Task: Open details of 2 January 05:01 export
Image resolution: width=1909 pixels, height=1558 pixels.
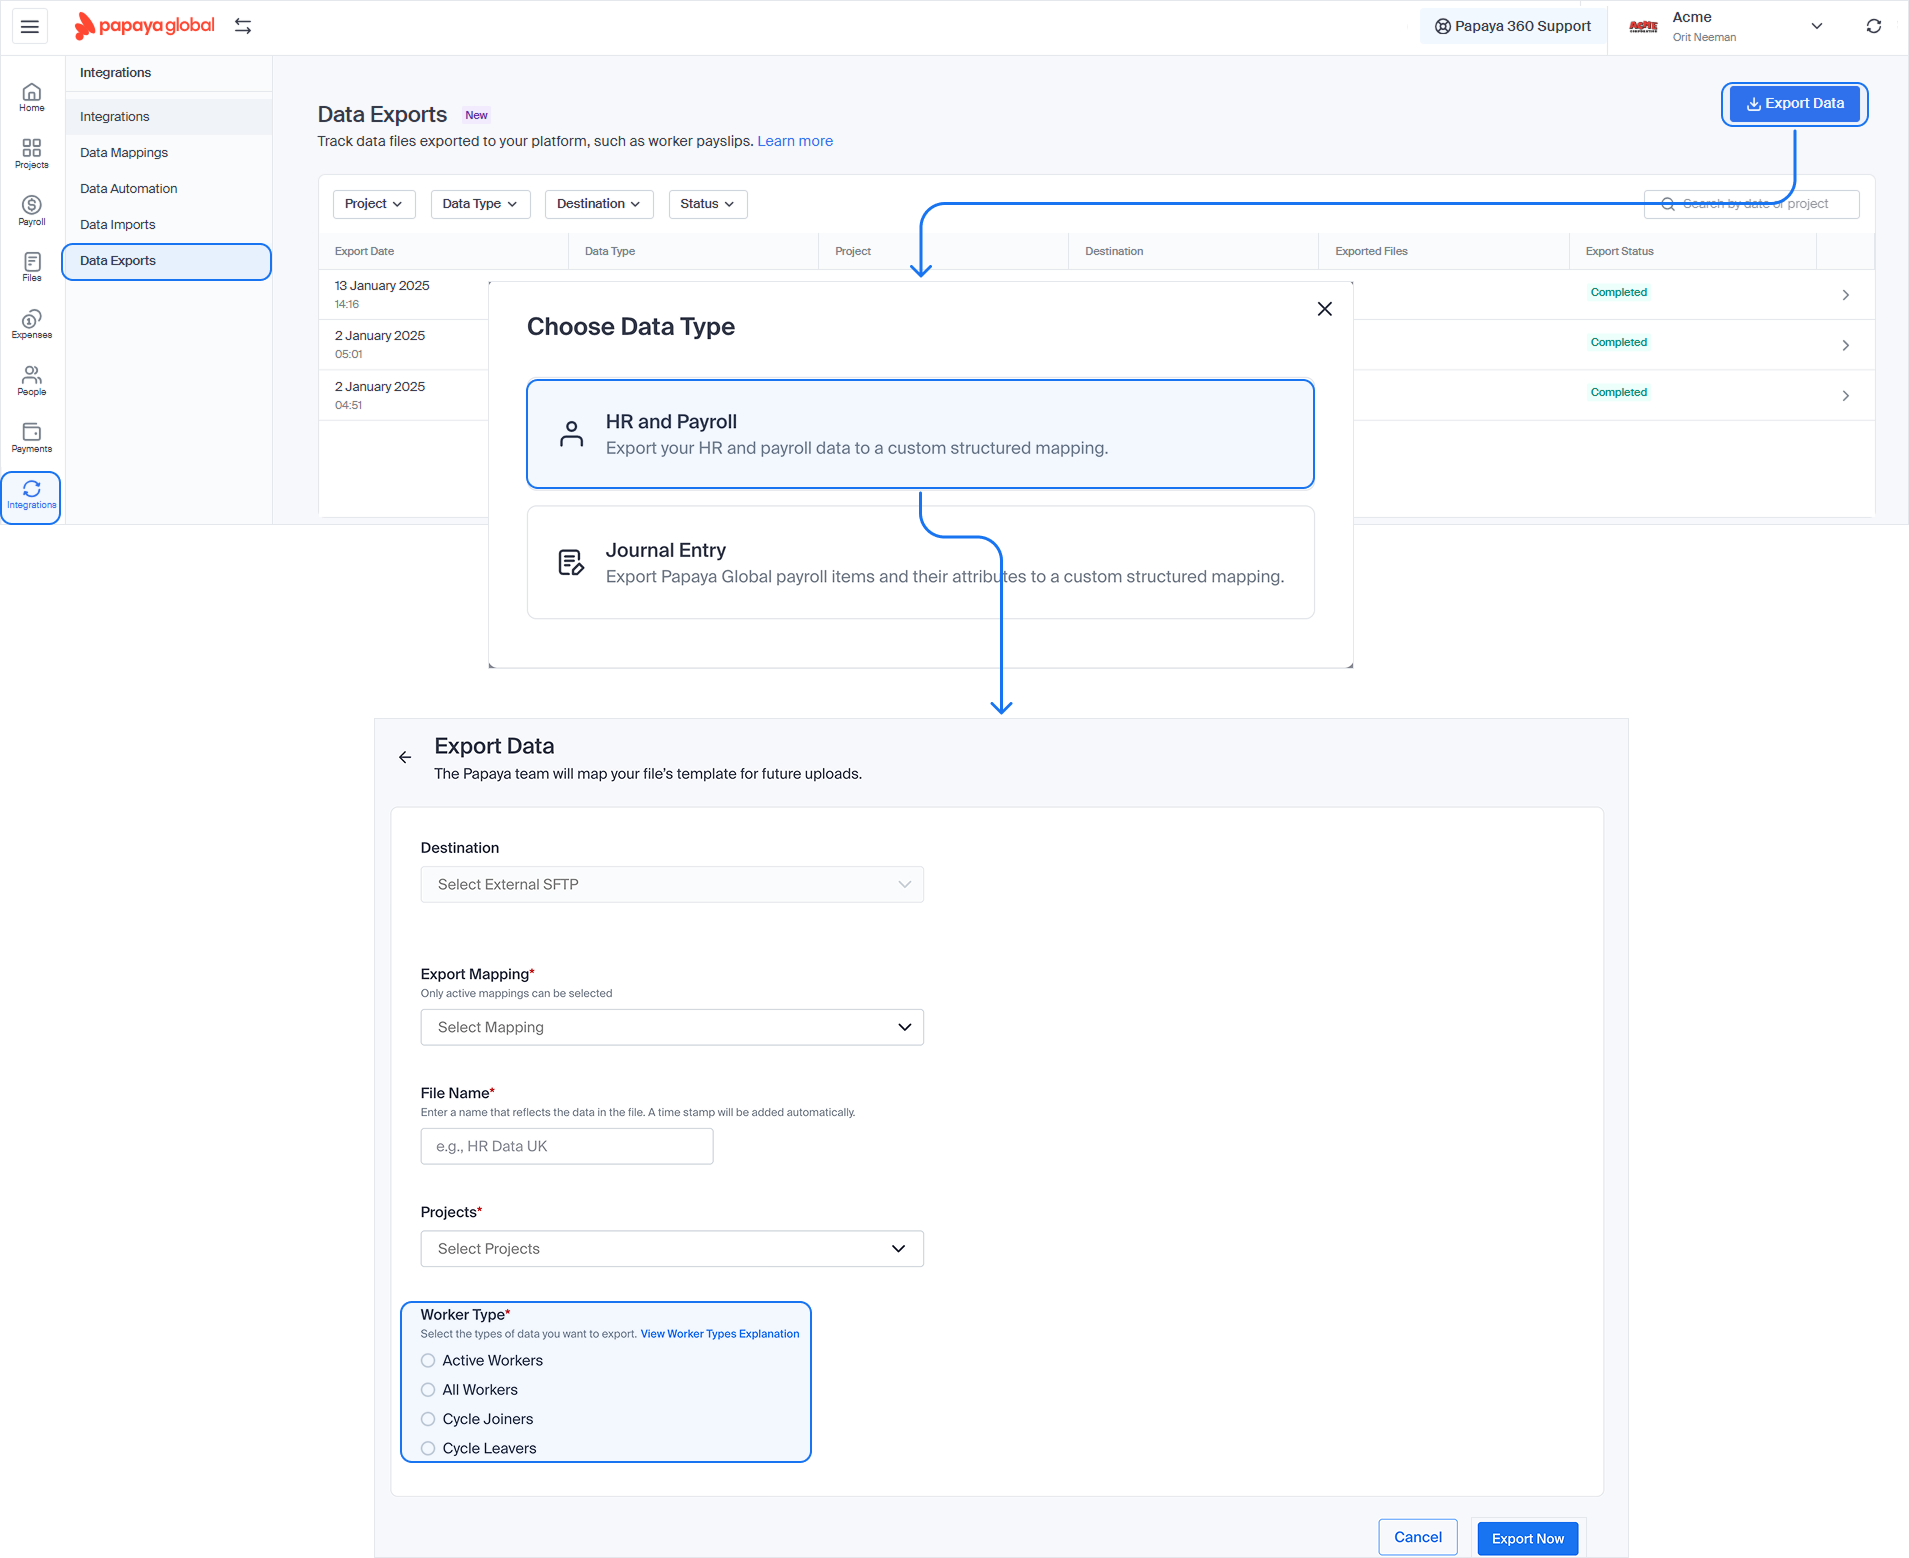Action: 1845,345
